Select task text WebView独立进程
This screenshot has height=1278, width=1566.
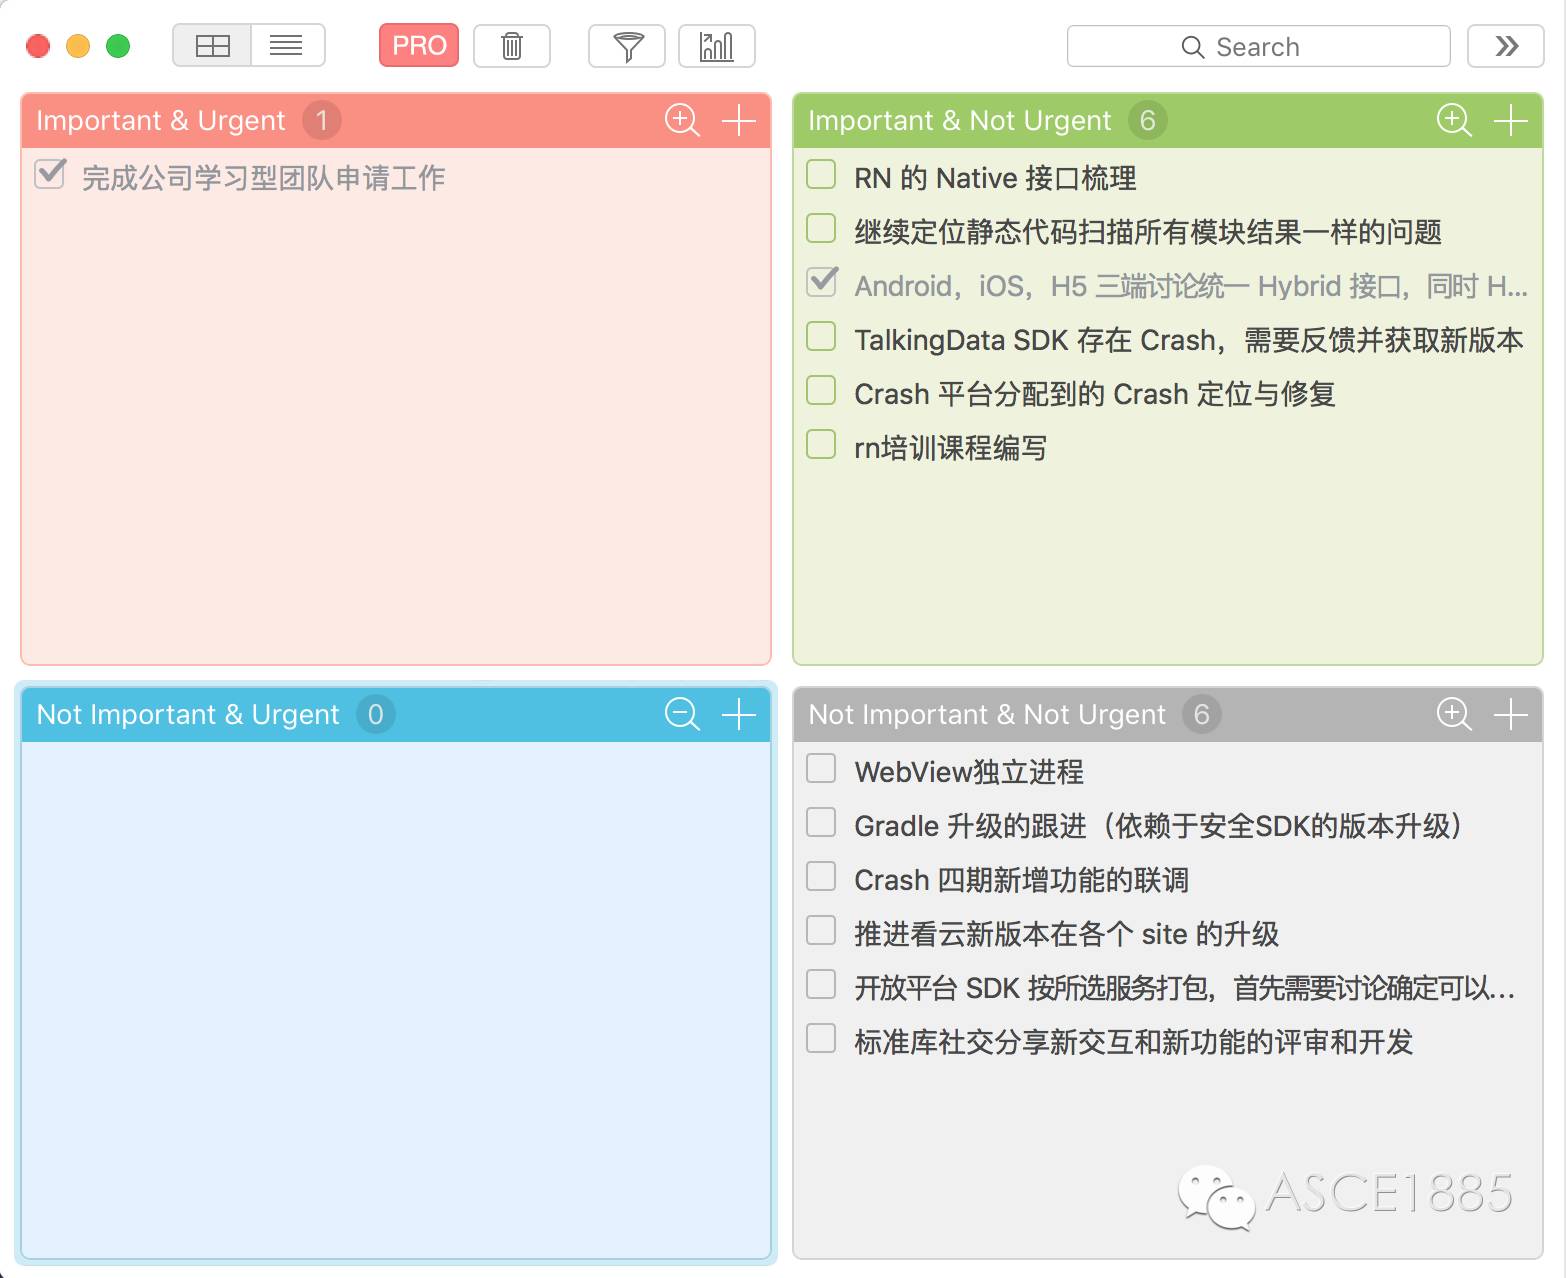(x=969, y=772)
